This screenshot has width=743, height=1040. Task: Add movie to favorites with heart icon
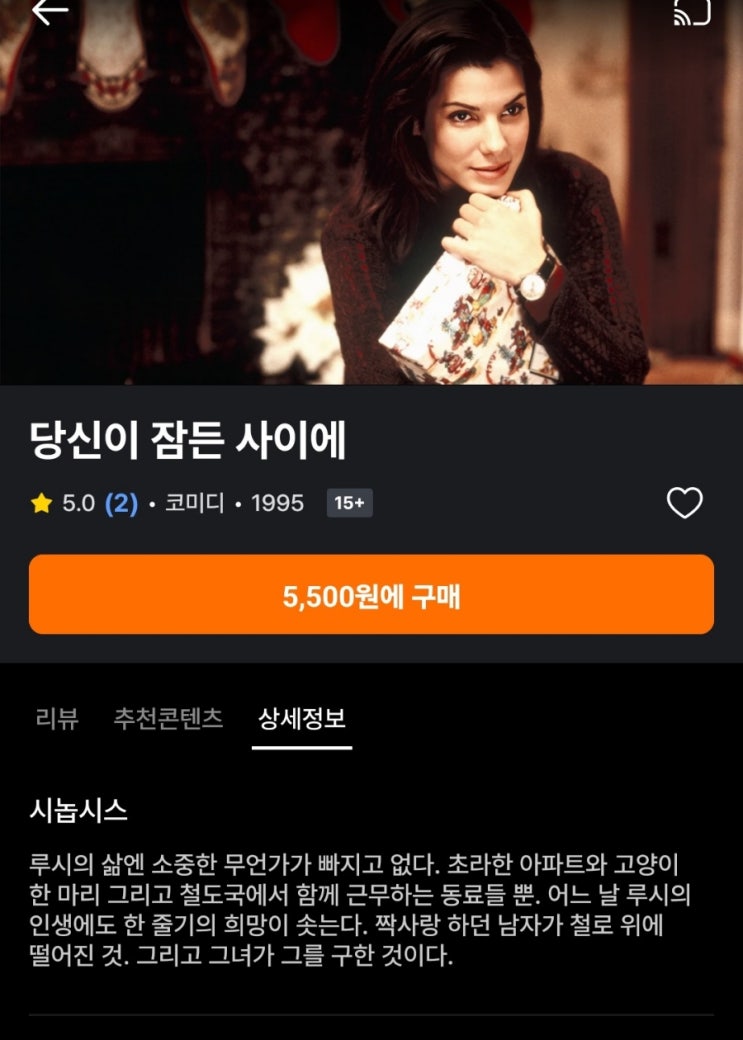[x=685, y=503]
